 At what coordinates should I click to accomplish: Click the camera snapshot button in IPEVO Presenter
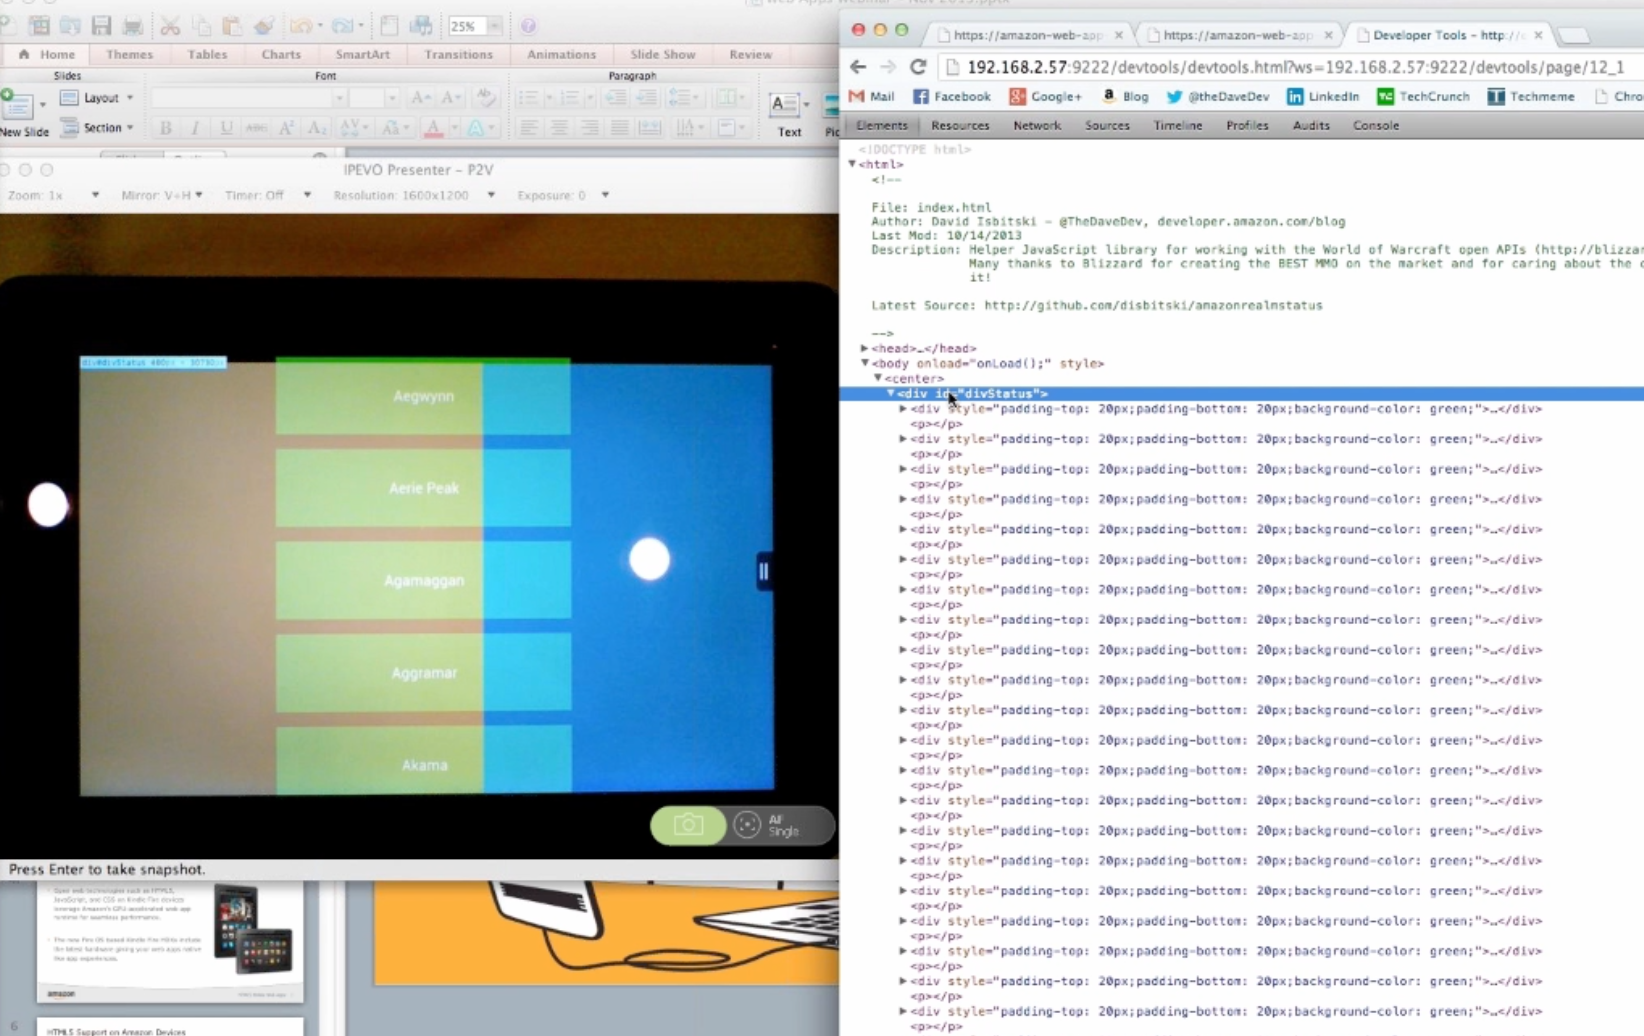tap(688, 825)
